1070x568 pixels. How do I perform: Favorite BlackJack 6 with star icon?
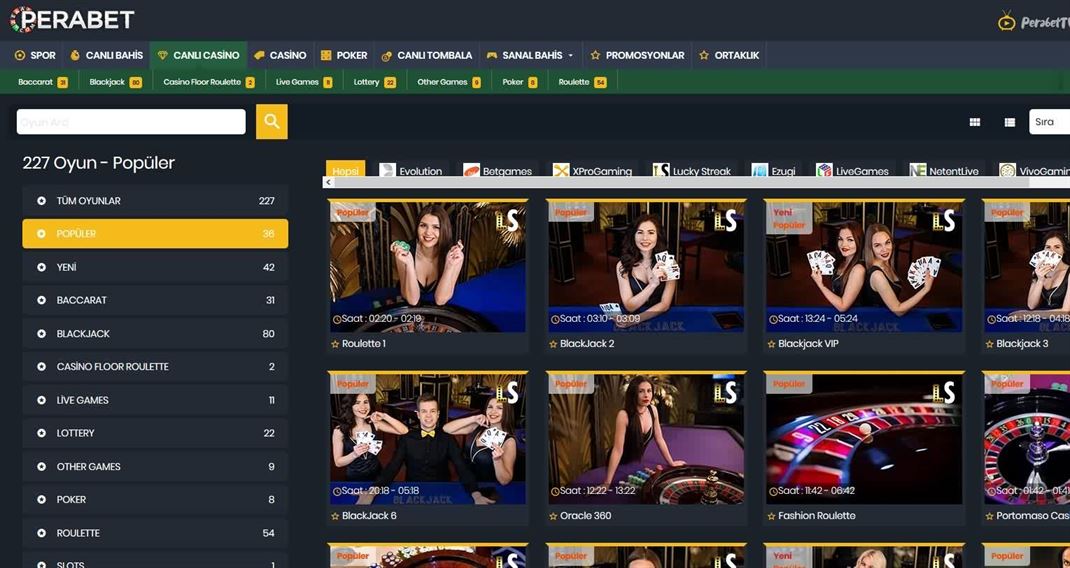[335, 516]
